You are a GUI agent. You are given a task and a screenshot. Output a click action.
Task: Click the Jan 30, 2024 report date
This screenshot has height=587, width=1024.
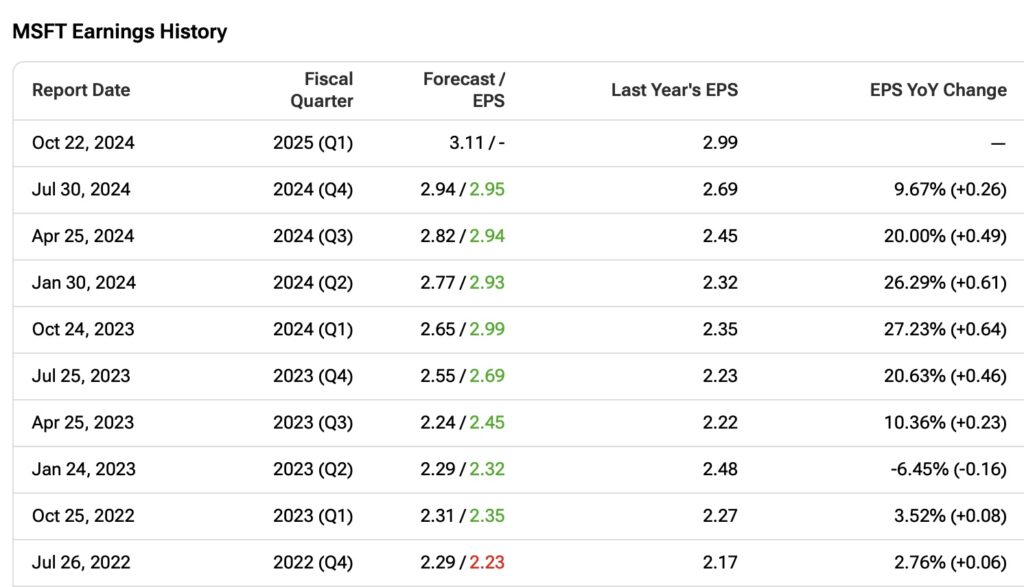point(83,283)
